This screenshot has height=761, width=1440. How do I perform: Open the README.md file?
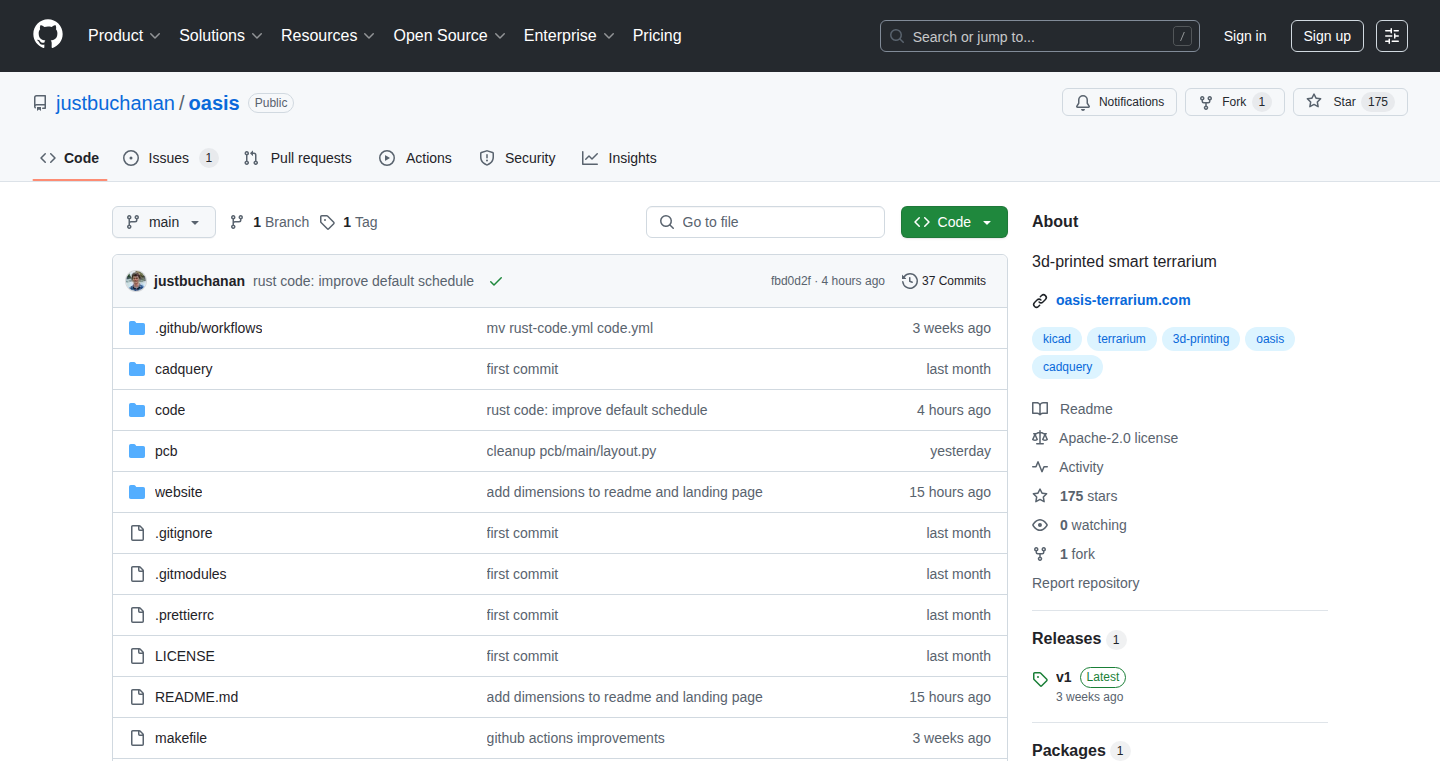(197, 697)
